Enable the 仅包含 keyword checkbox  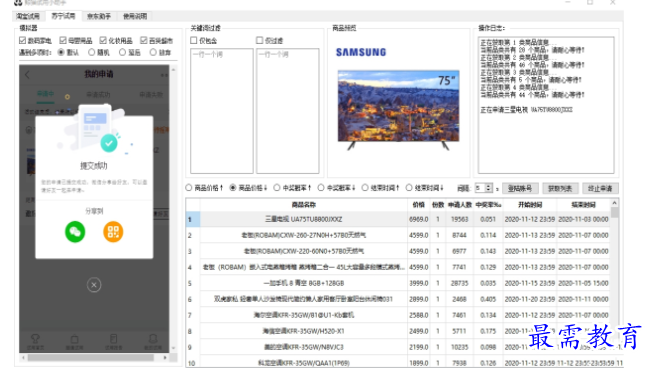point(194,40)
